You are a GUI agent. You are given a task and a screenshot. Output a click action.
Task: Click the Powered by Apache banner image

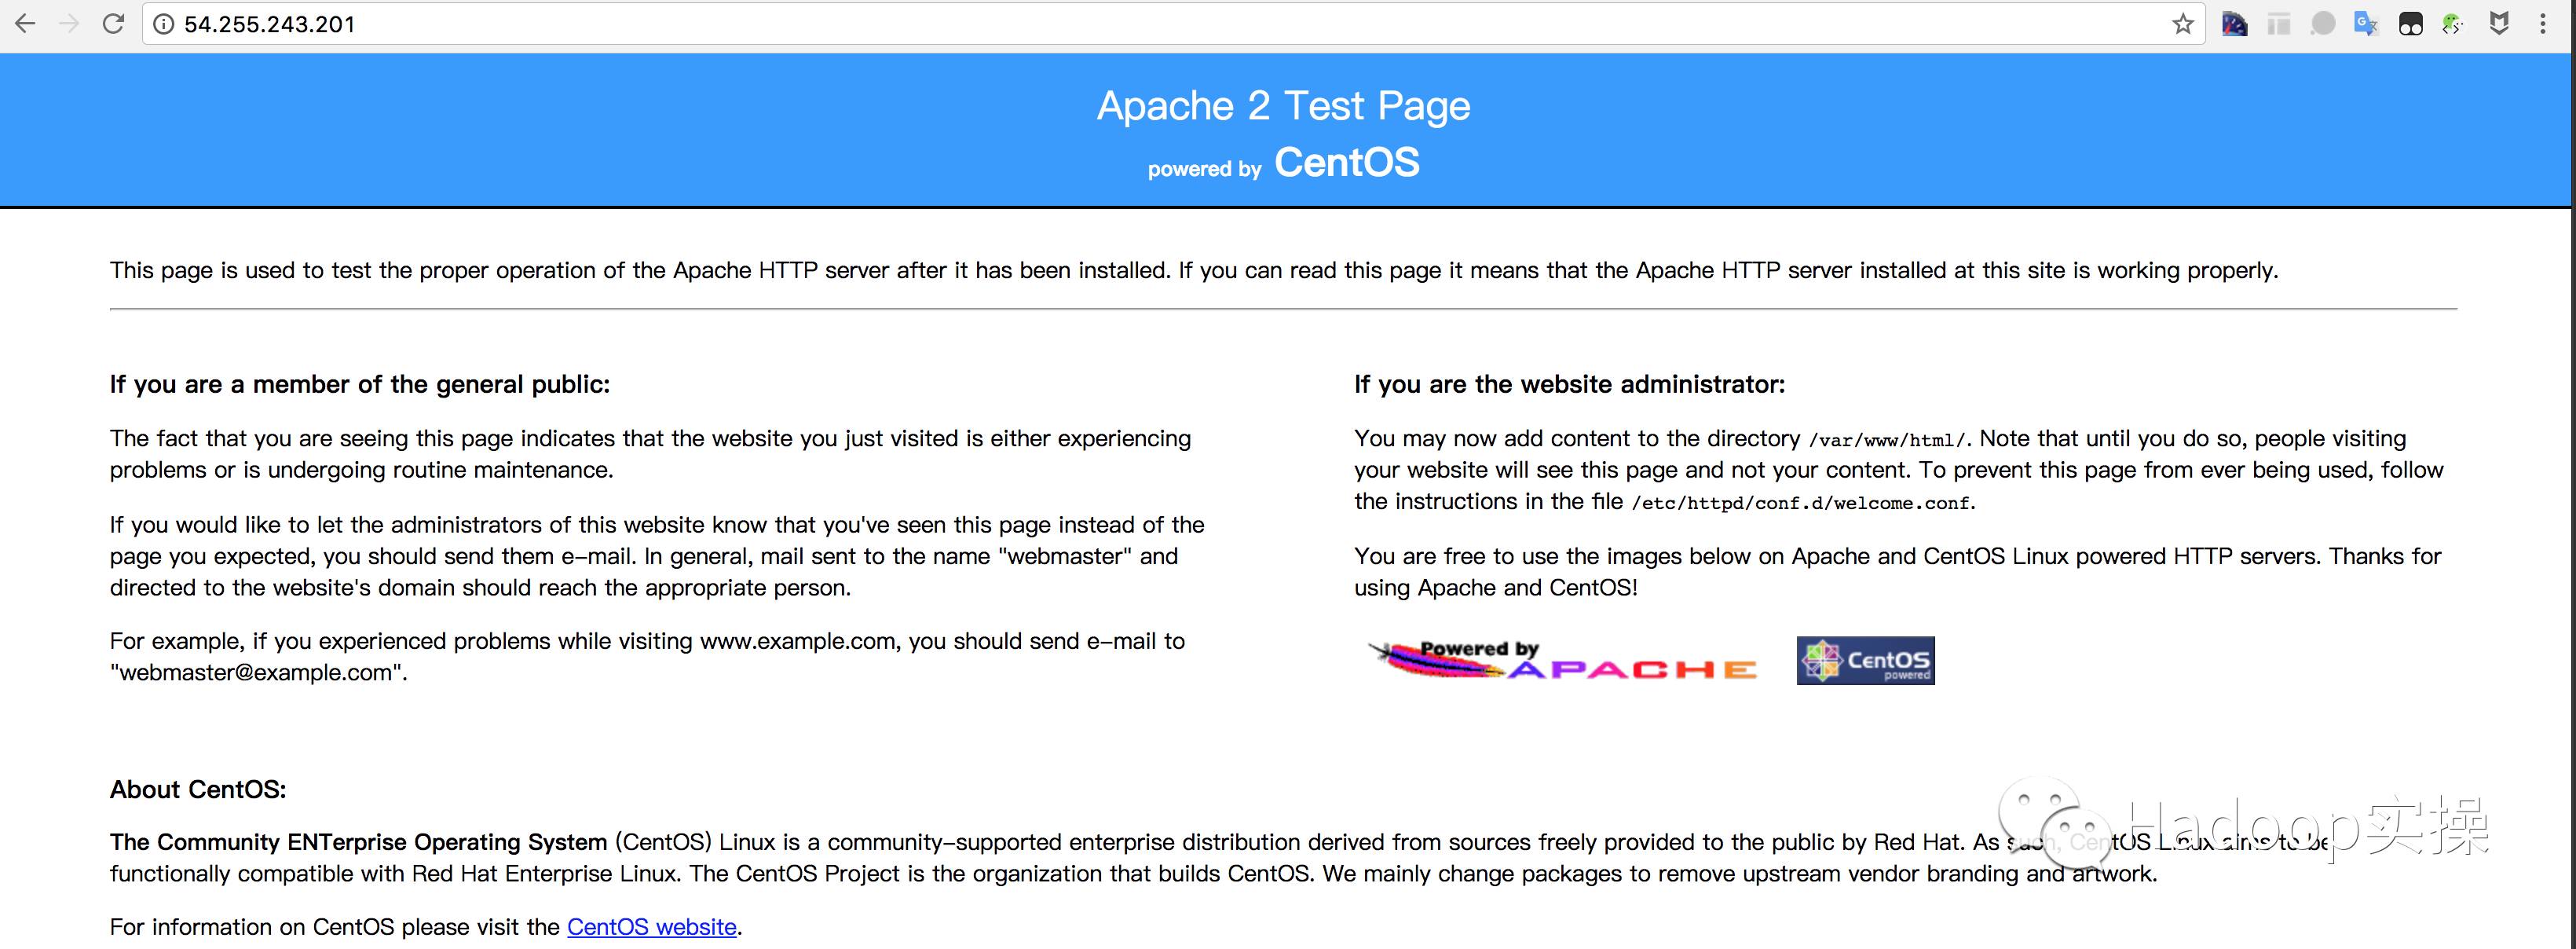pos(1562,661)
